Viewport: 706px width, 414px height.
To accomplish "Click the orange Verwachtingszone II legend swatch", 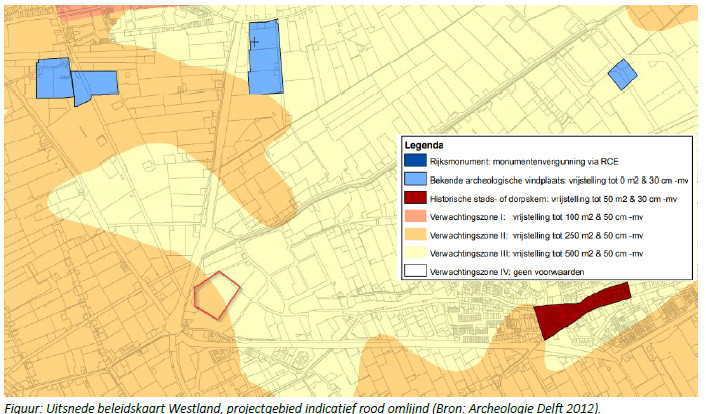I will pyautogui.click(x=415, y=235).
